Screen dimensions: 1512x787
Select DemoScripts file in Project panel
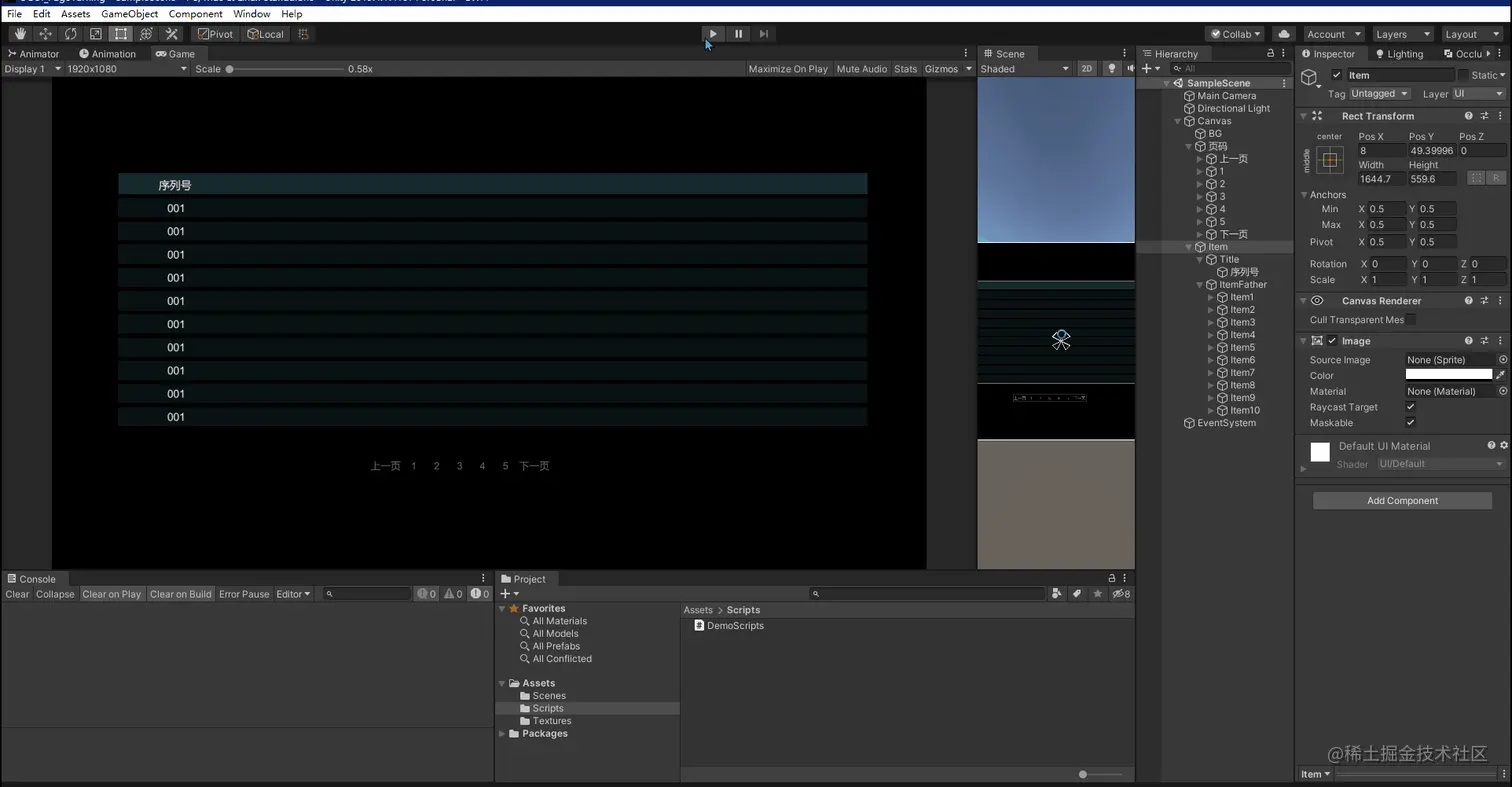(x=734, y=626)
